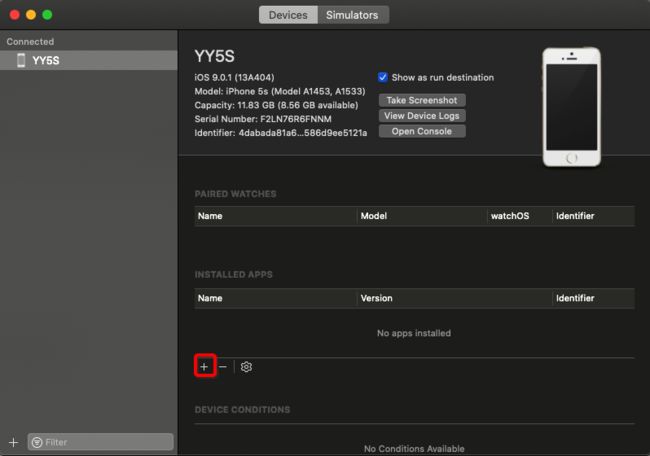Click the Capacity: 11.83 GB text line
This screenshot has width=650, height=456.
(276, 105)
